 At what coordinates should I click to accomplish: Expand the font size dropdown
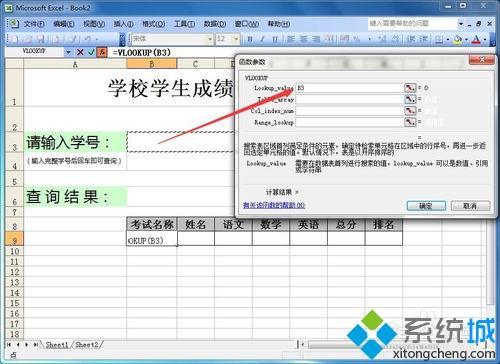coord(236,39)
